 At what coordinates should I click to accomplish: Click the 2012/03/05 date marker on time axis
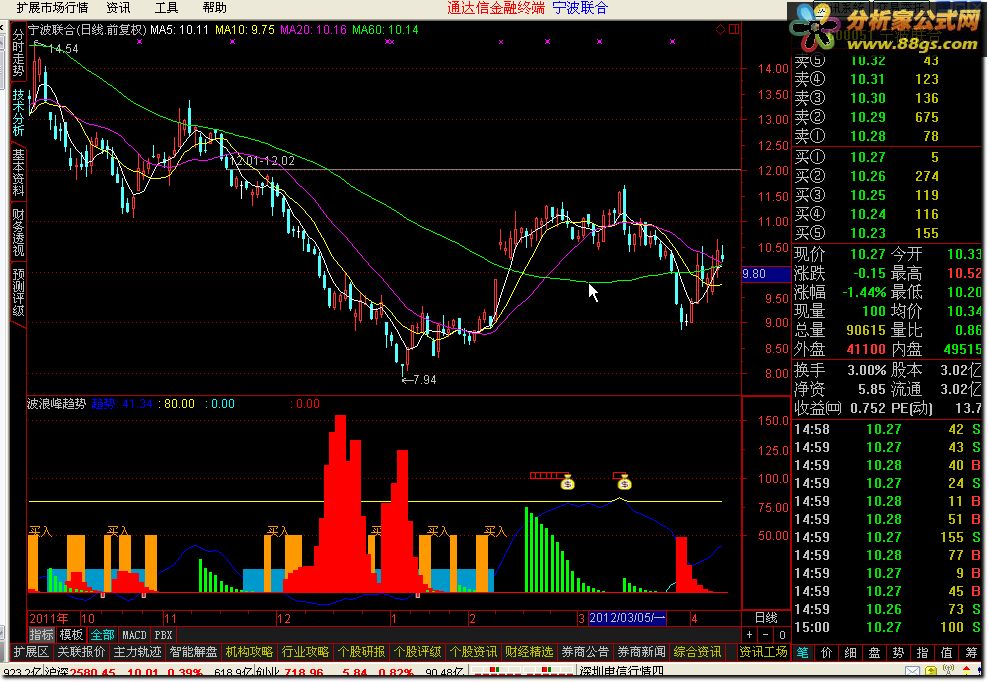coord(627,618)
